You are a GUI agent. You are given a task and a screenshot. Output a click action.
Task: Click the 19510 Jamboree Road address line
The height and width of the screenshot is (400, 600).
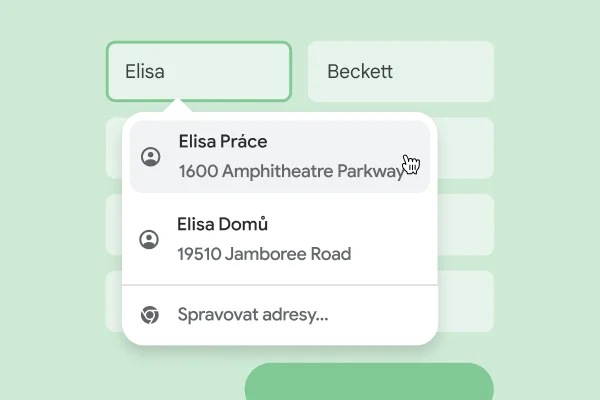(x=264, y=254)
